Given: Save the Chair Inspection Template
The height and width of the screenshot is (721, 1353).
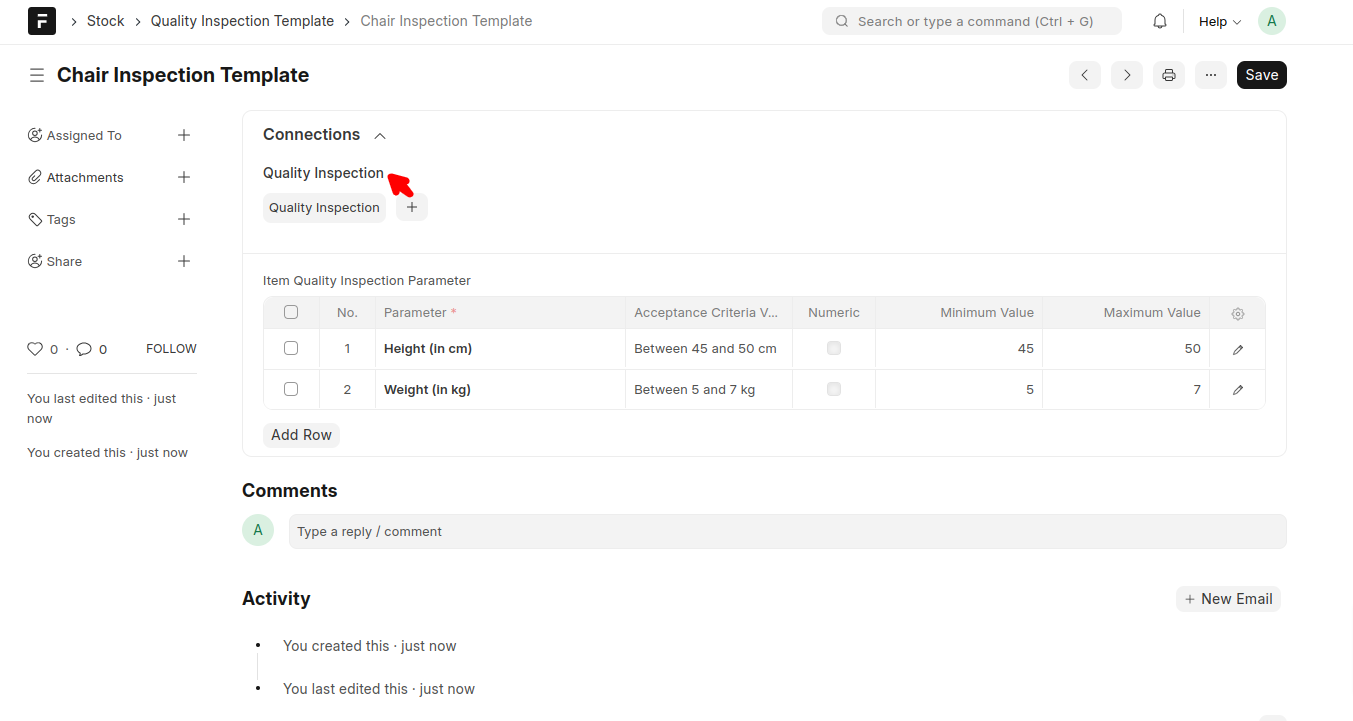Looking at the screenshot, I should point(1261,74).
